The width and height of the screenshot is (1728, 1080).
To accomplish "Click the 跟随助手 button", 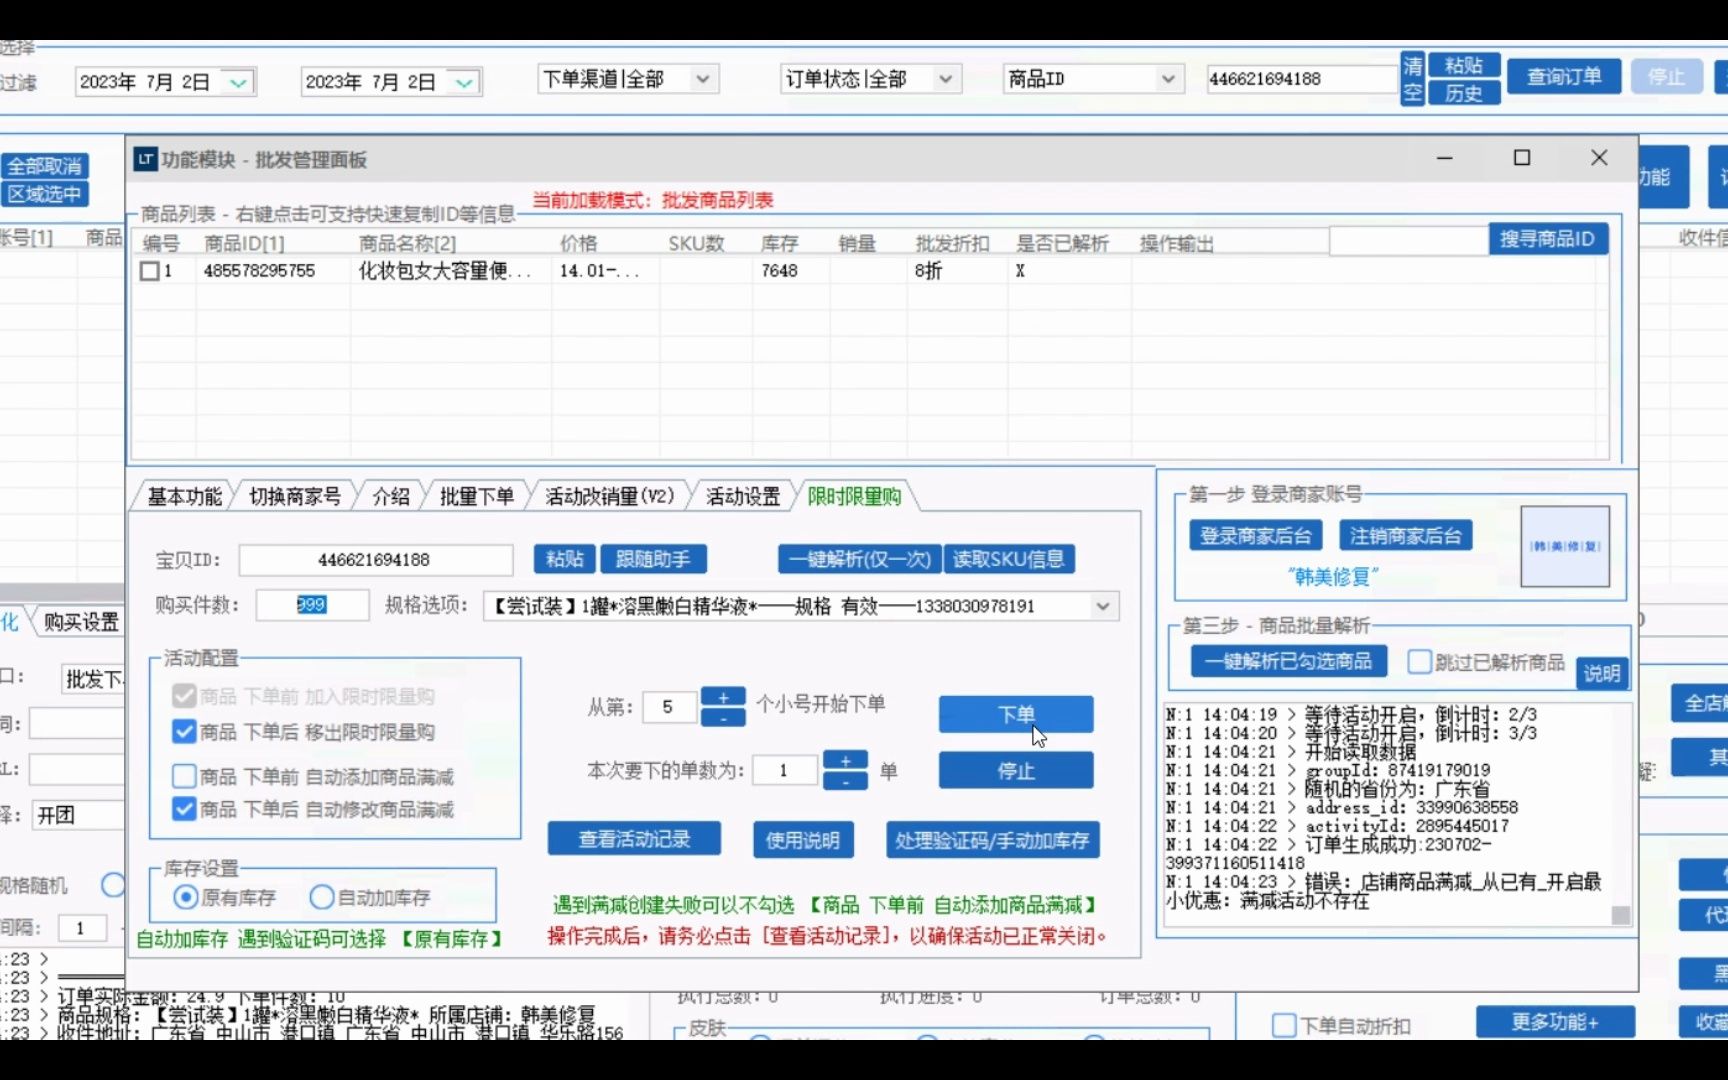I will click(x=653, y=559).
